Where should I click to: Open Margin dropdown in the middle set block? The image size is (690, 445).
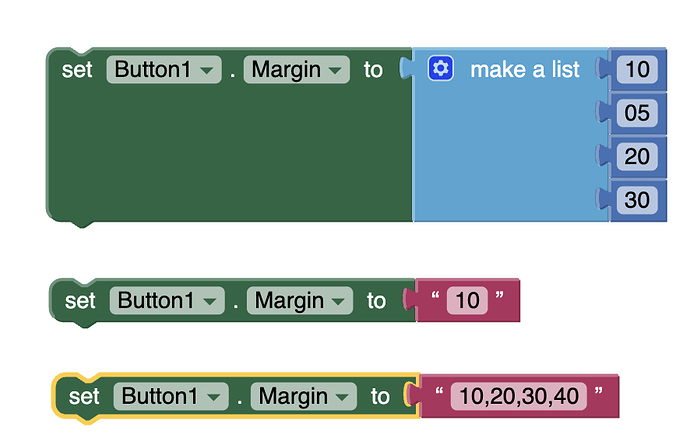pos(300,301)
